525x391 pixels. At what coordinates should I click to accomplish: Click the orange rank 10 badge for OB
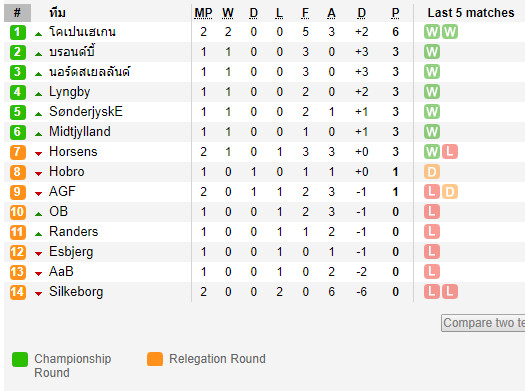(x=17, y=212)
